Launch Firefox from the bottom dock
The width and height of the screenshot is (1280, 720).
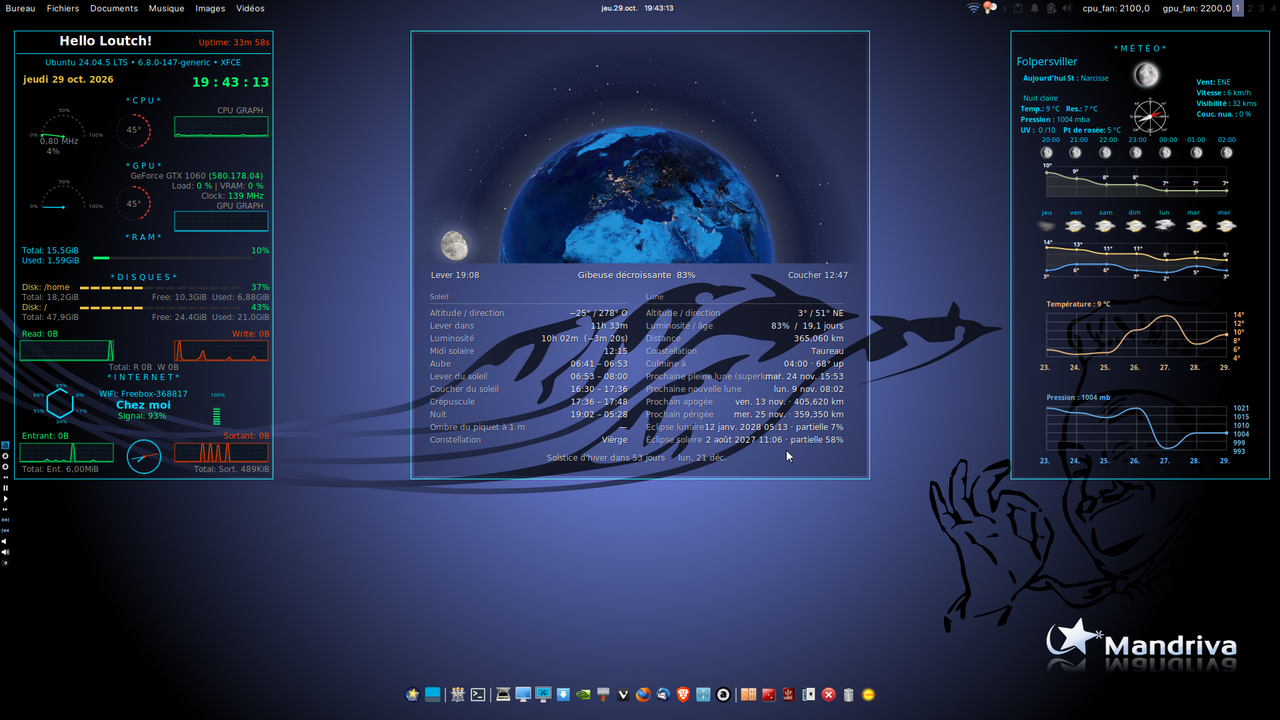(x=643, y=694)
